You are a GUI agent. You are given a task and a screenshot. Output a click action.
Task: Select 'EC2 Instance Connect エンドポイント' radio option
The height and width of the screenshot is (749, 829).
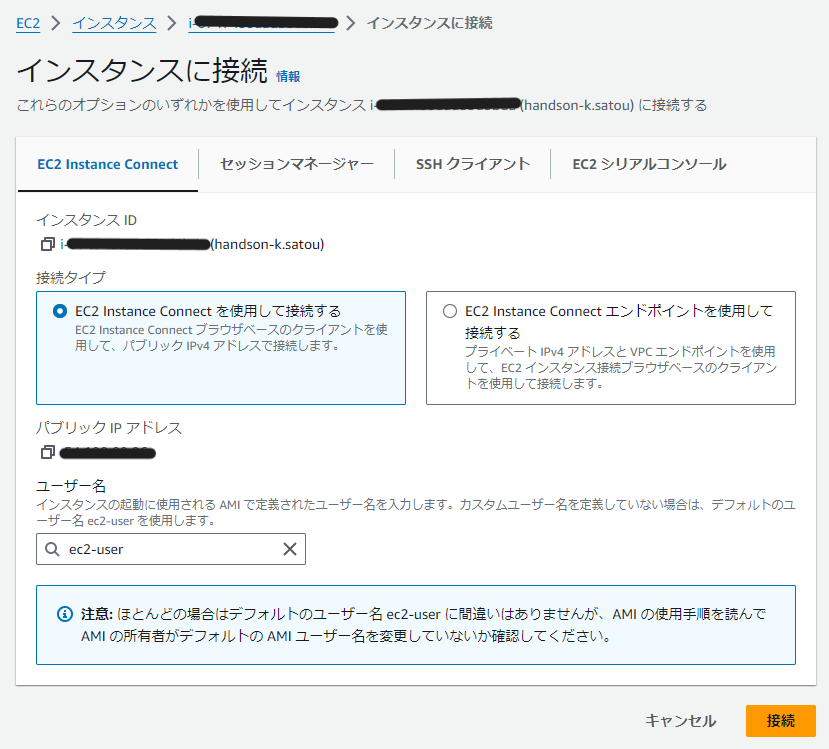point(450,311)
